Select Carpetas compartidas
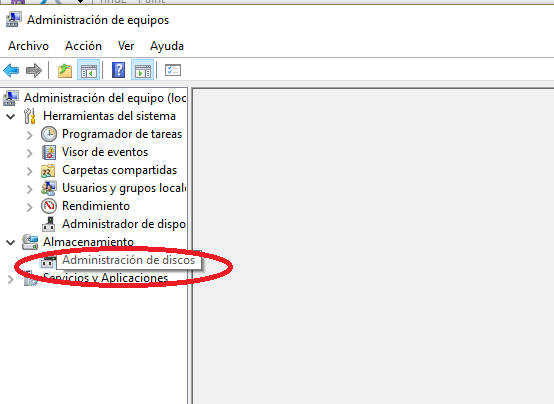554x404 pixels. (x=119, y=170)
